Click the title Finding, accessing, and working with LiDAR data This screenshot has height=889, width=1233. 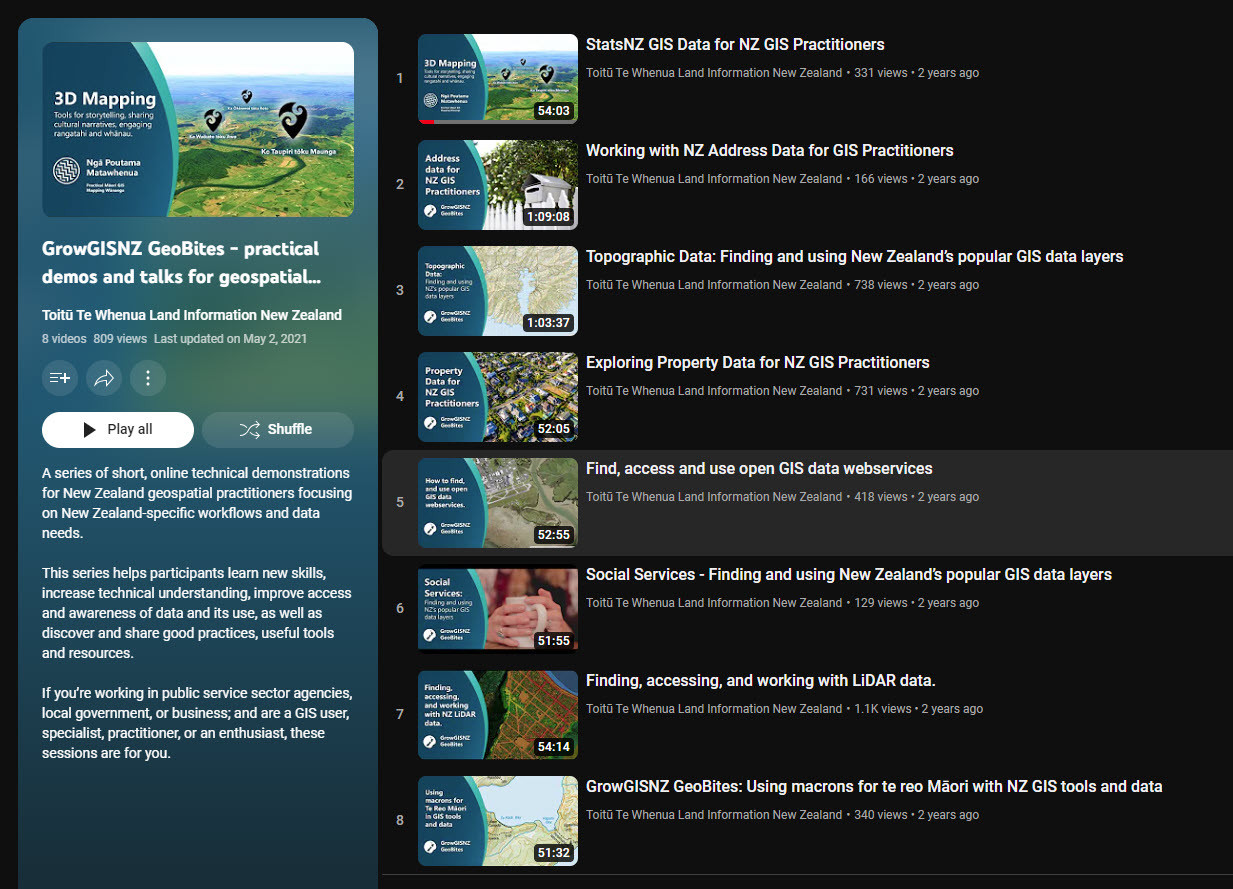click(761, 681)
